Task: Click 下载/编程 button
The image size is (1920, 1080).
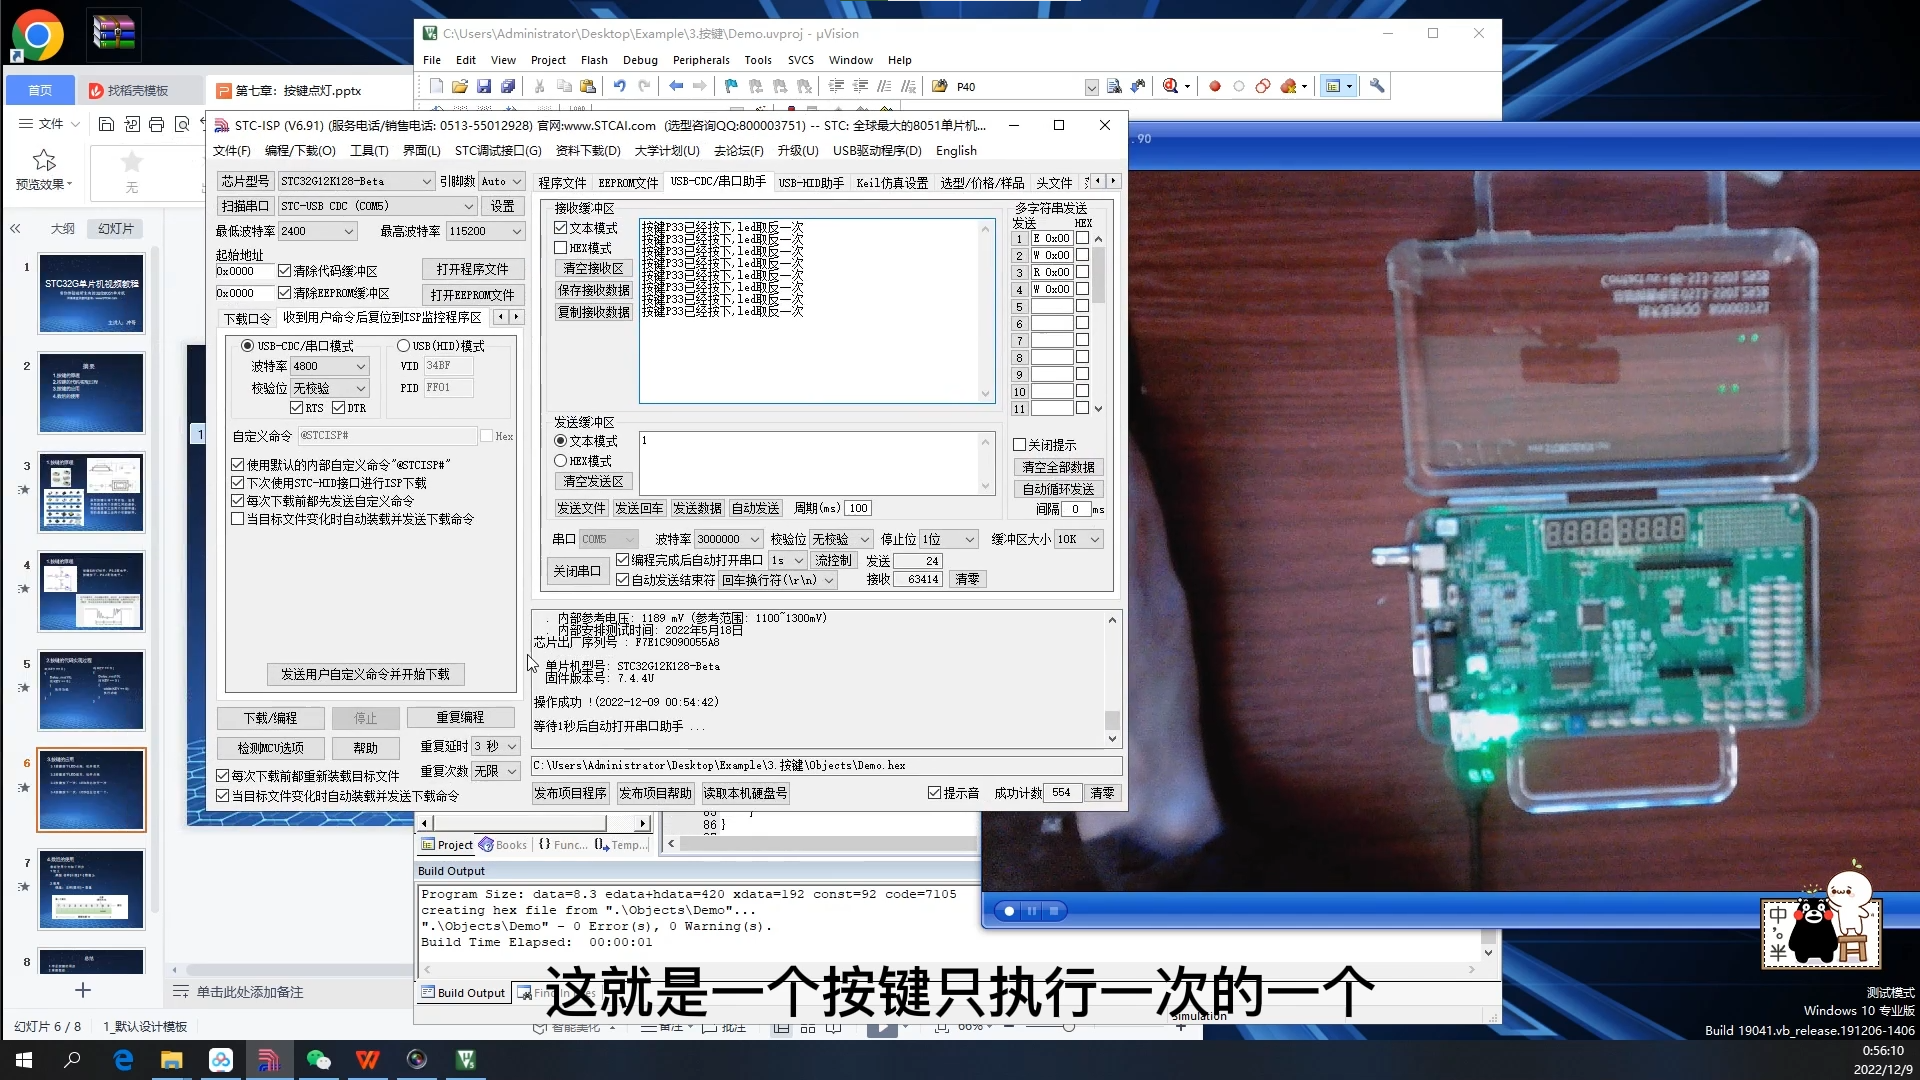Action: point(271,718)
